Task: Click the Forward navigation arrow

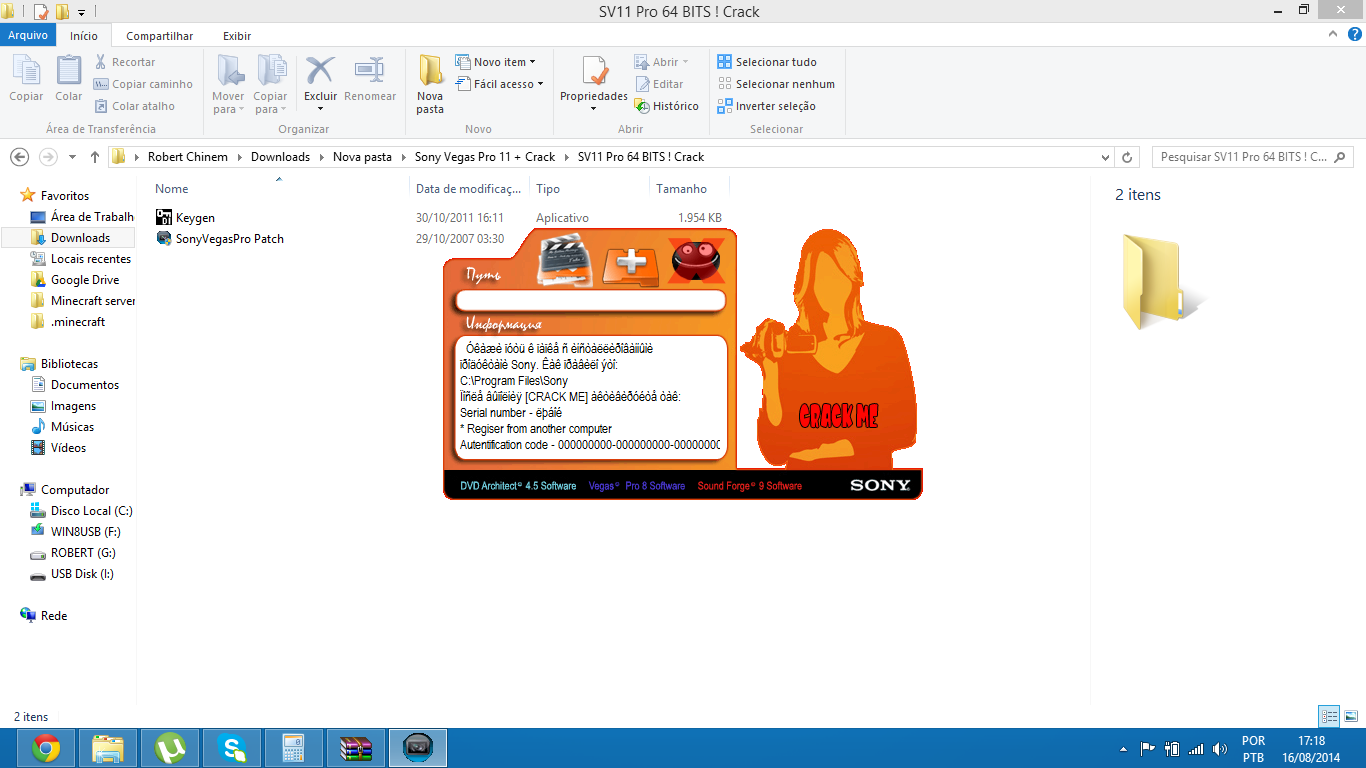Action: (x=48, y=157)
